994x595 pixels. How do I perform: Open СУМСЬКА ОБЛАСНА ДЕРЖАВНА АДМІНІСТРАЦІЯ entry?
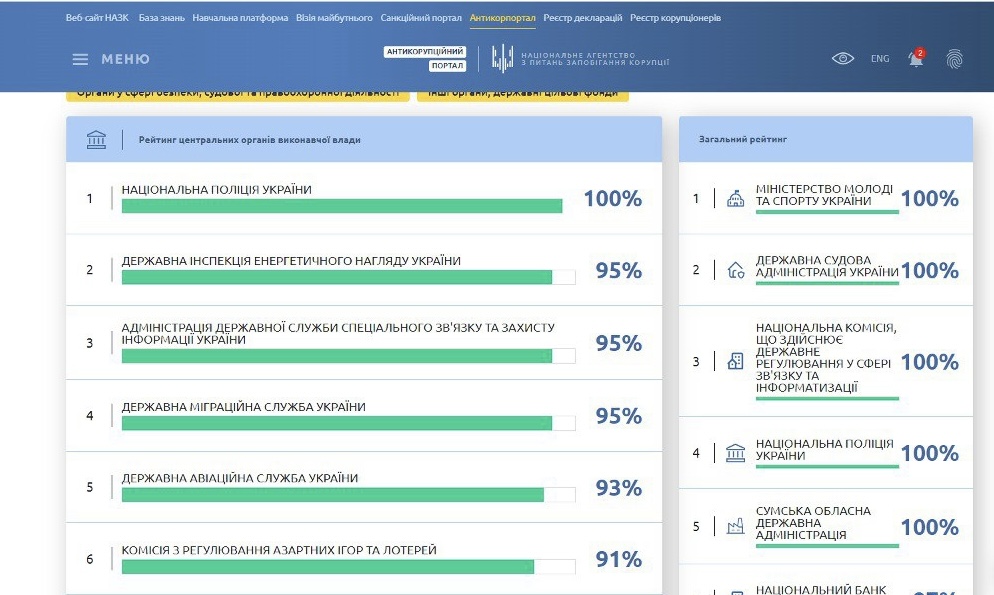(x=813, y=523)
